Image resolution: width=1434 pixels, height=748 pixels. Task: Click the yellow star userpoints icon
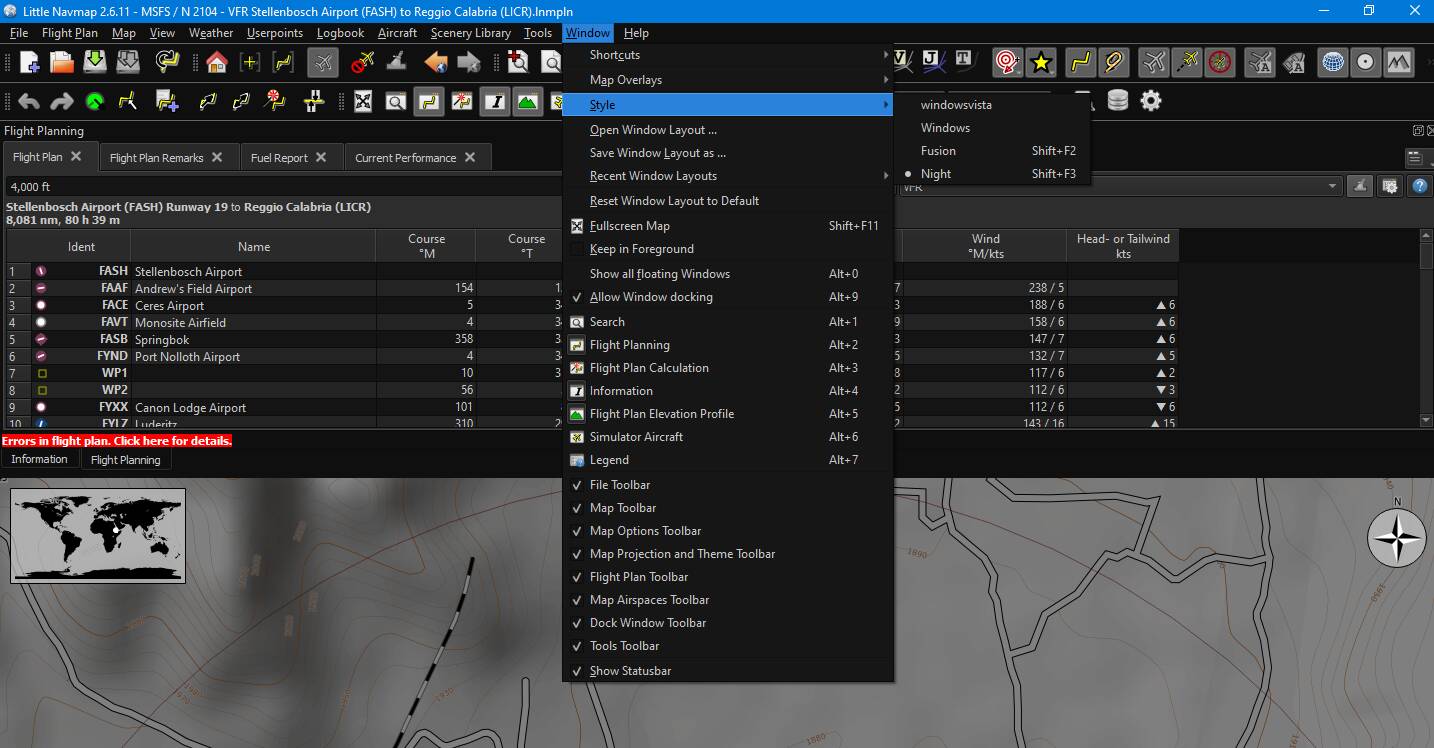coord(1041,63)
